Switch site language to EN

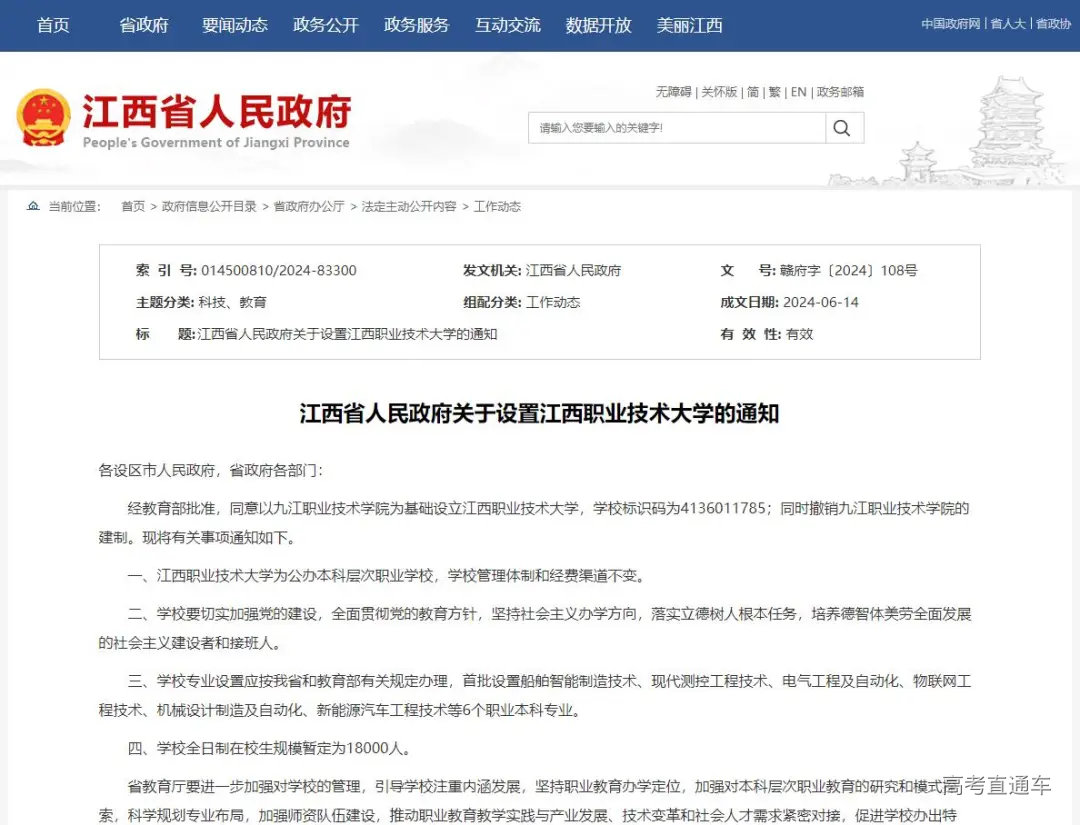point(798,92)
